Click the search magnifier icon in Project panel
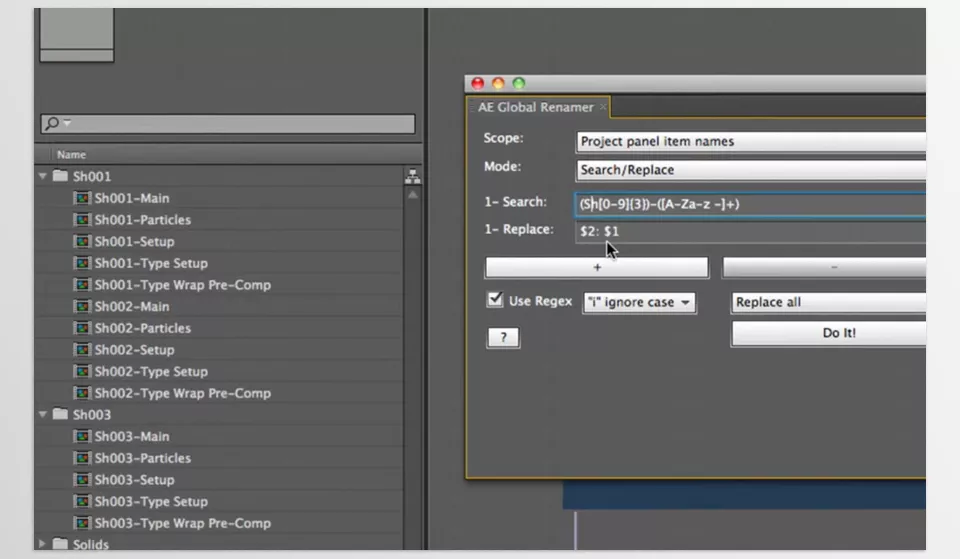960x559 pixels. click(53, 123)
